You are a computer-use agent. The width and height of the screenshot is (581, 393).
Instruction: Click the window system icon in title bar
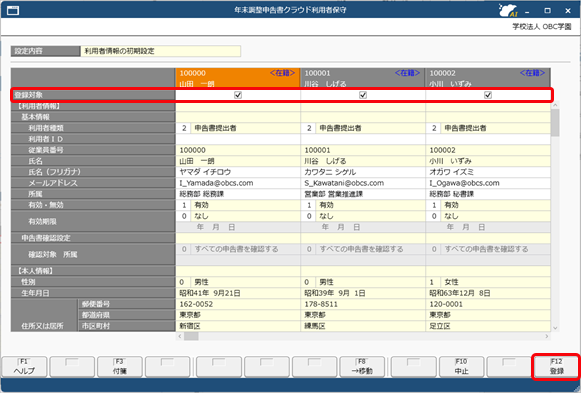click(13, 10)
